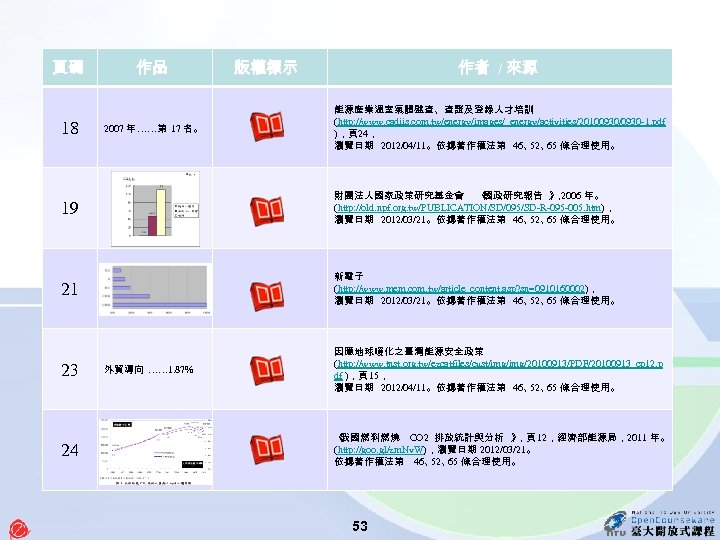Click the red book icon in row 19
Screen dimensions: 720x540
(x=267, y=211)
